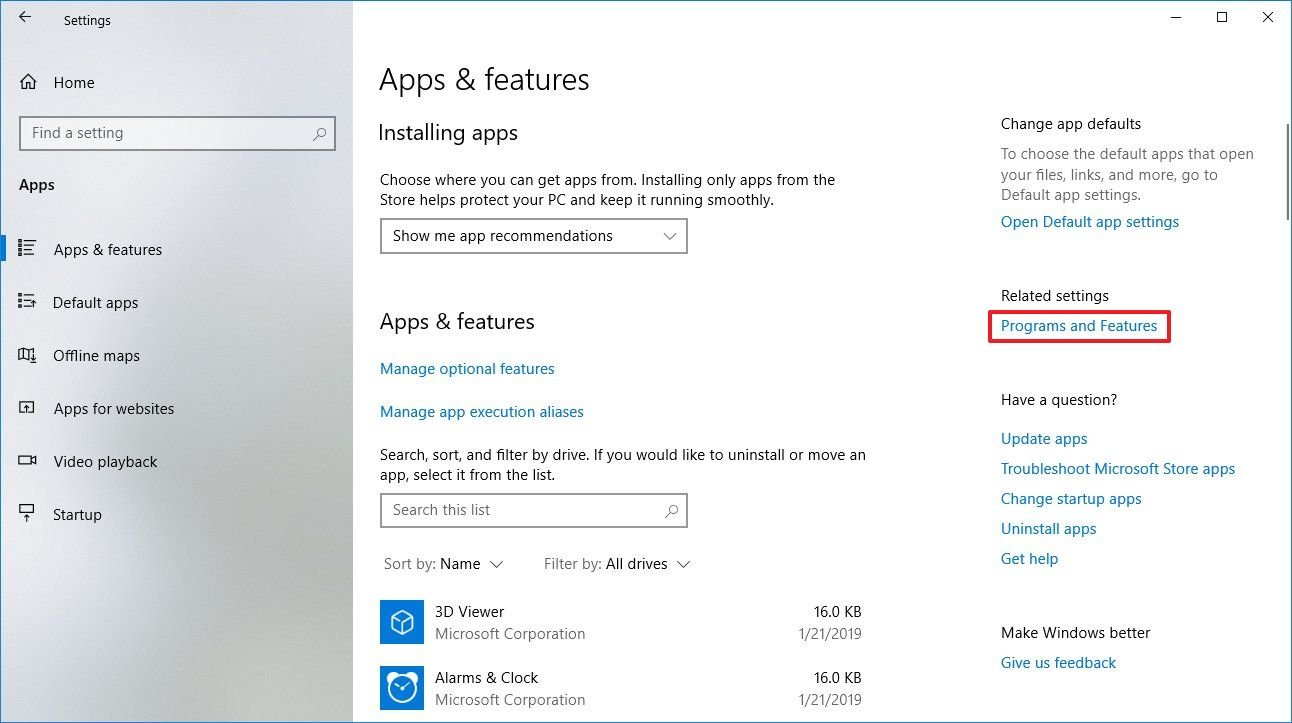
Task: Open the app recommendations dropdown
Action: [533, 237]
